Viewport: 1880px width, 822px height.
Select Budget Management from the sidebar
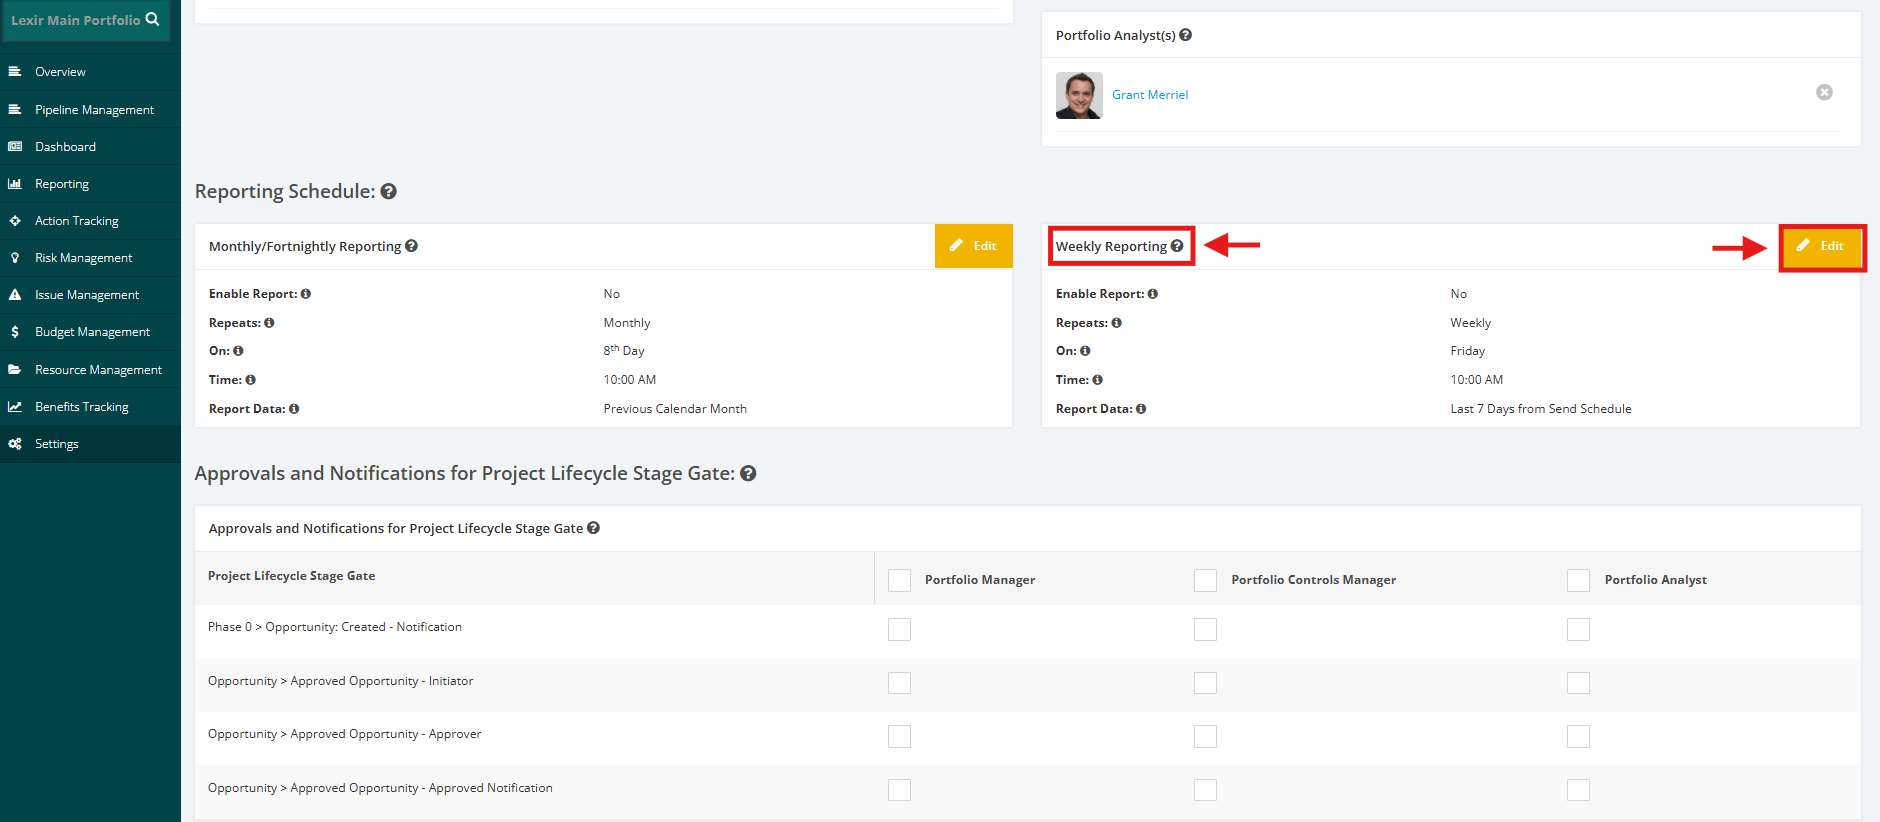click(x=90, y=331)
